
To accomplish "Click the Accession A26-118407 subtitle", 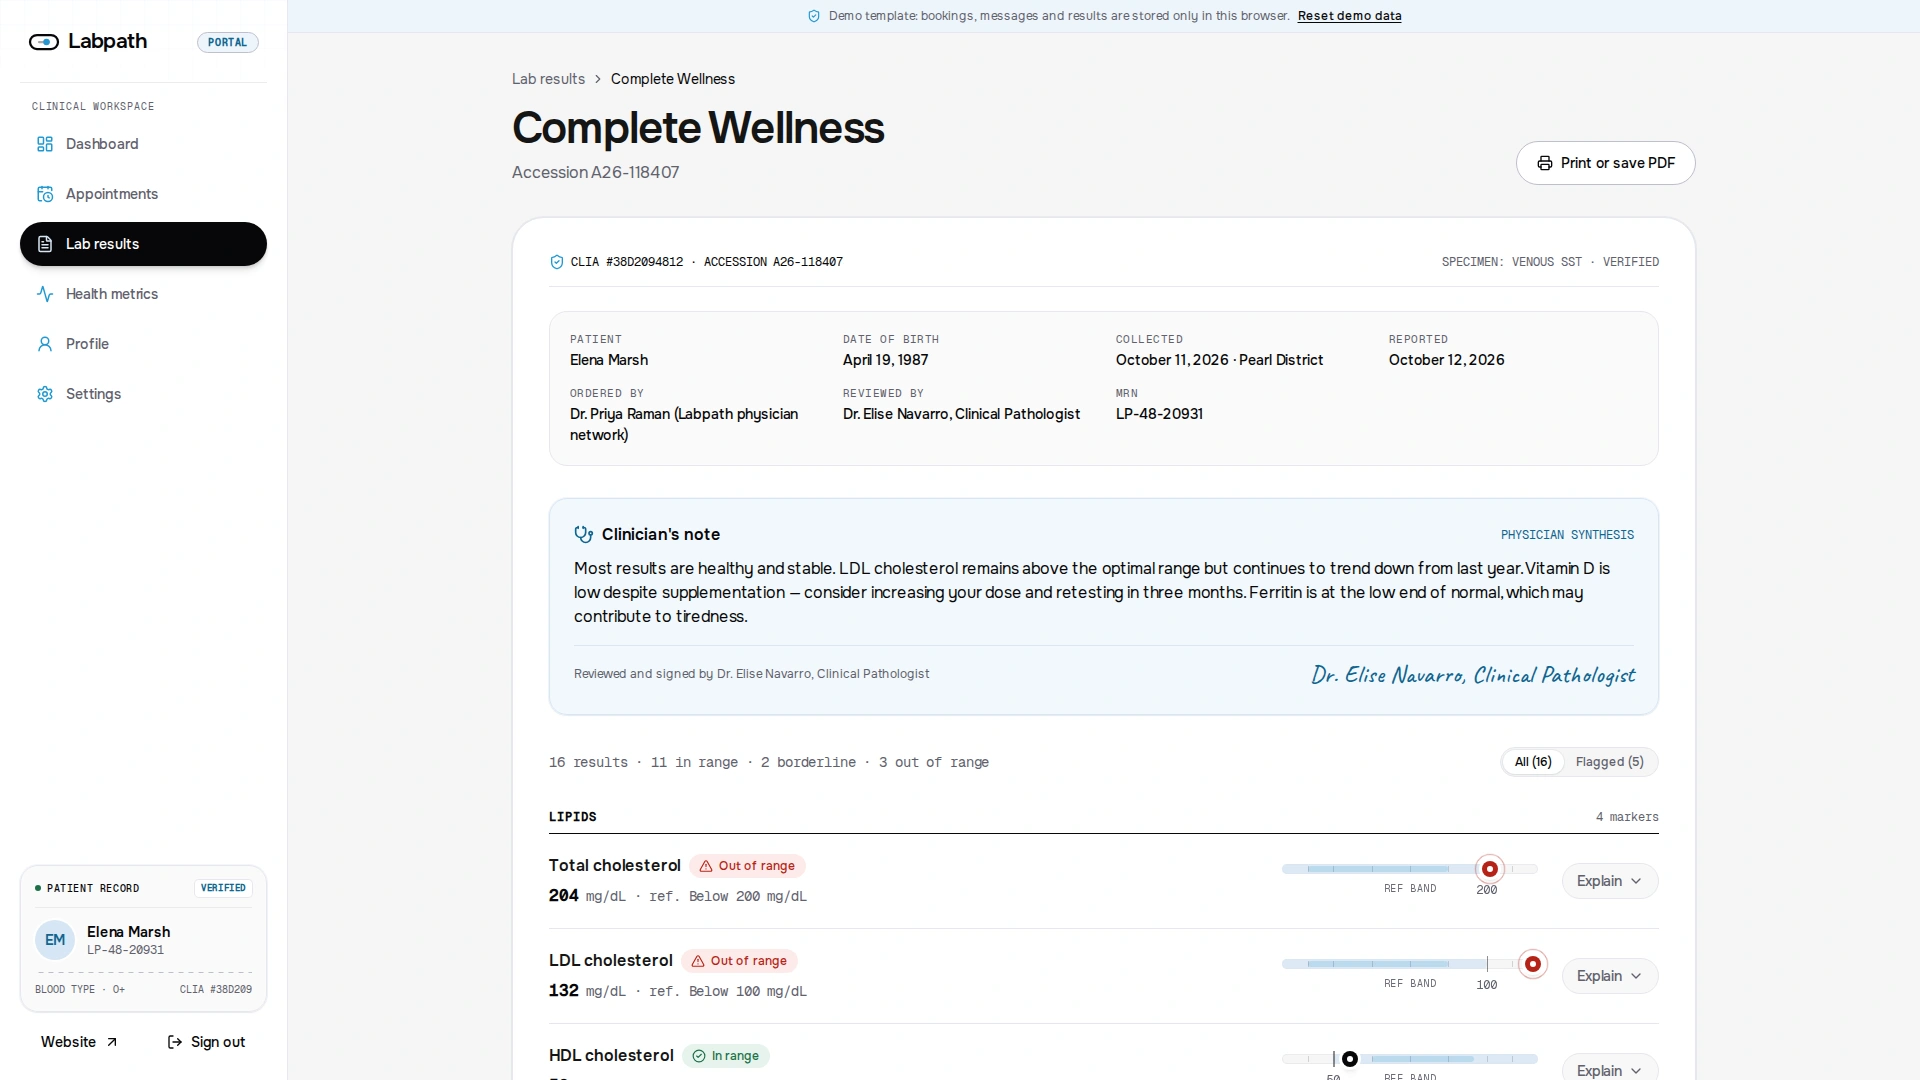I will coord(595,172).
